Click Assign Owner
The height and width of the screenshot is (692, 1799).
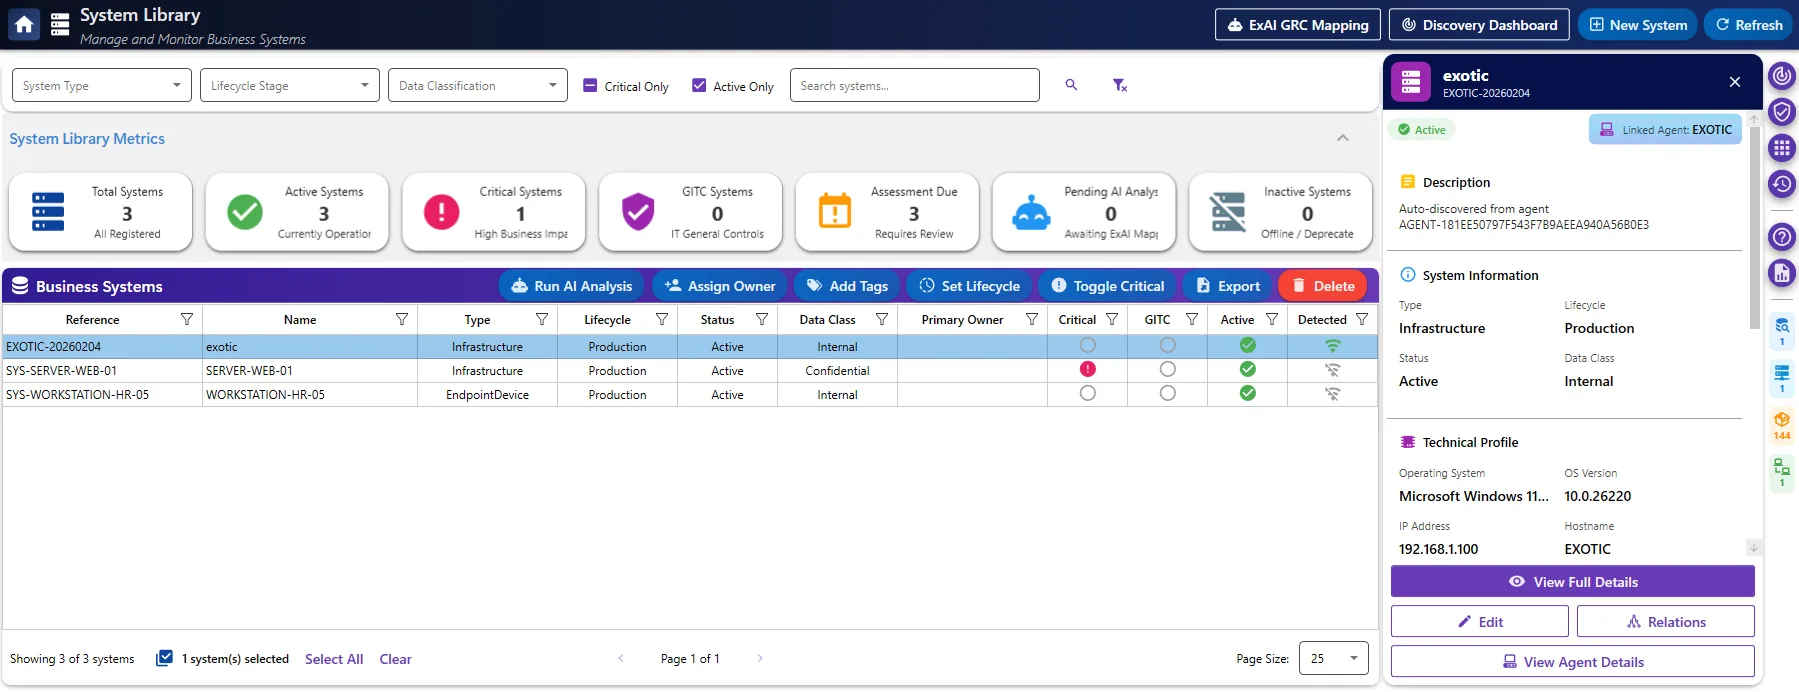[x=720, y=286]
